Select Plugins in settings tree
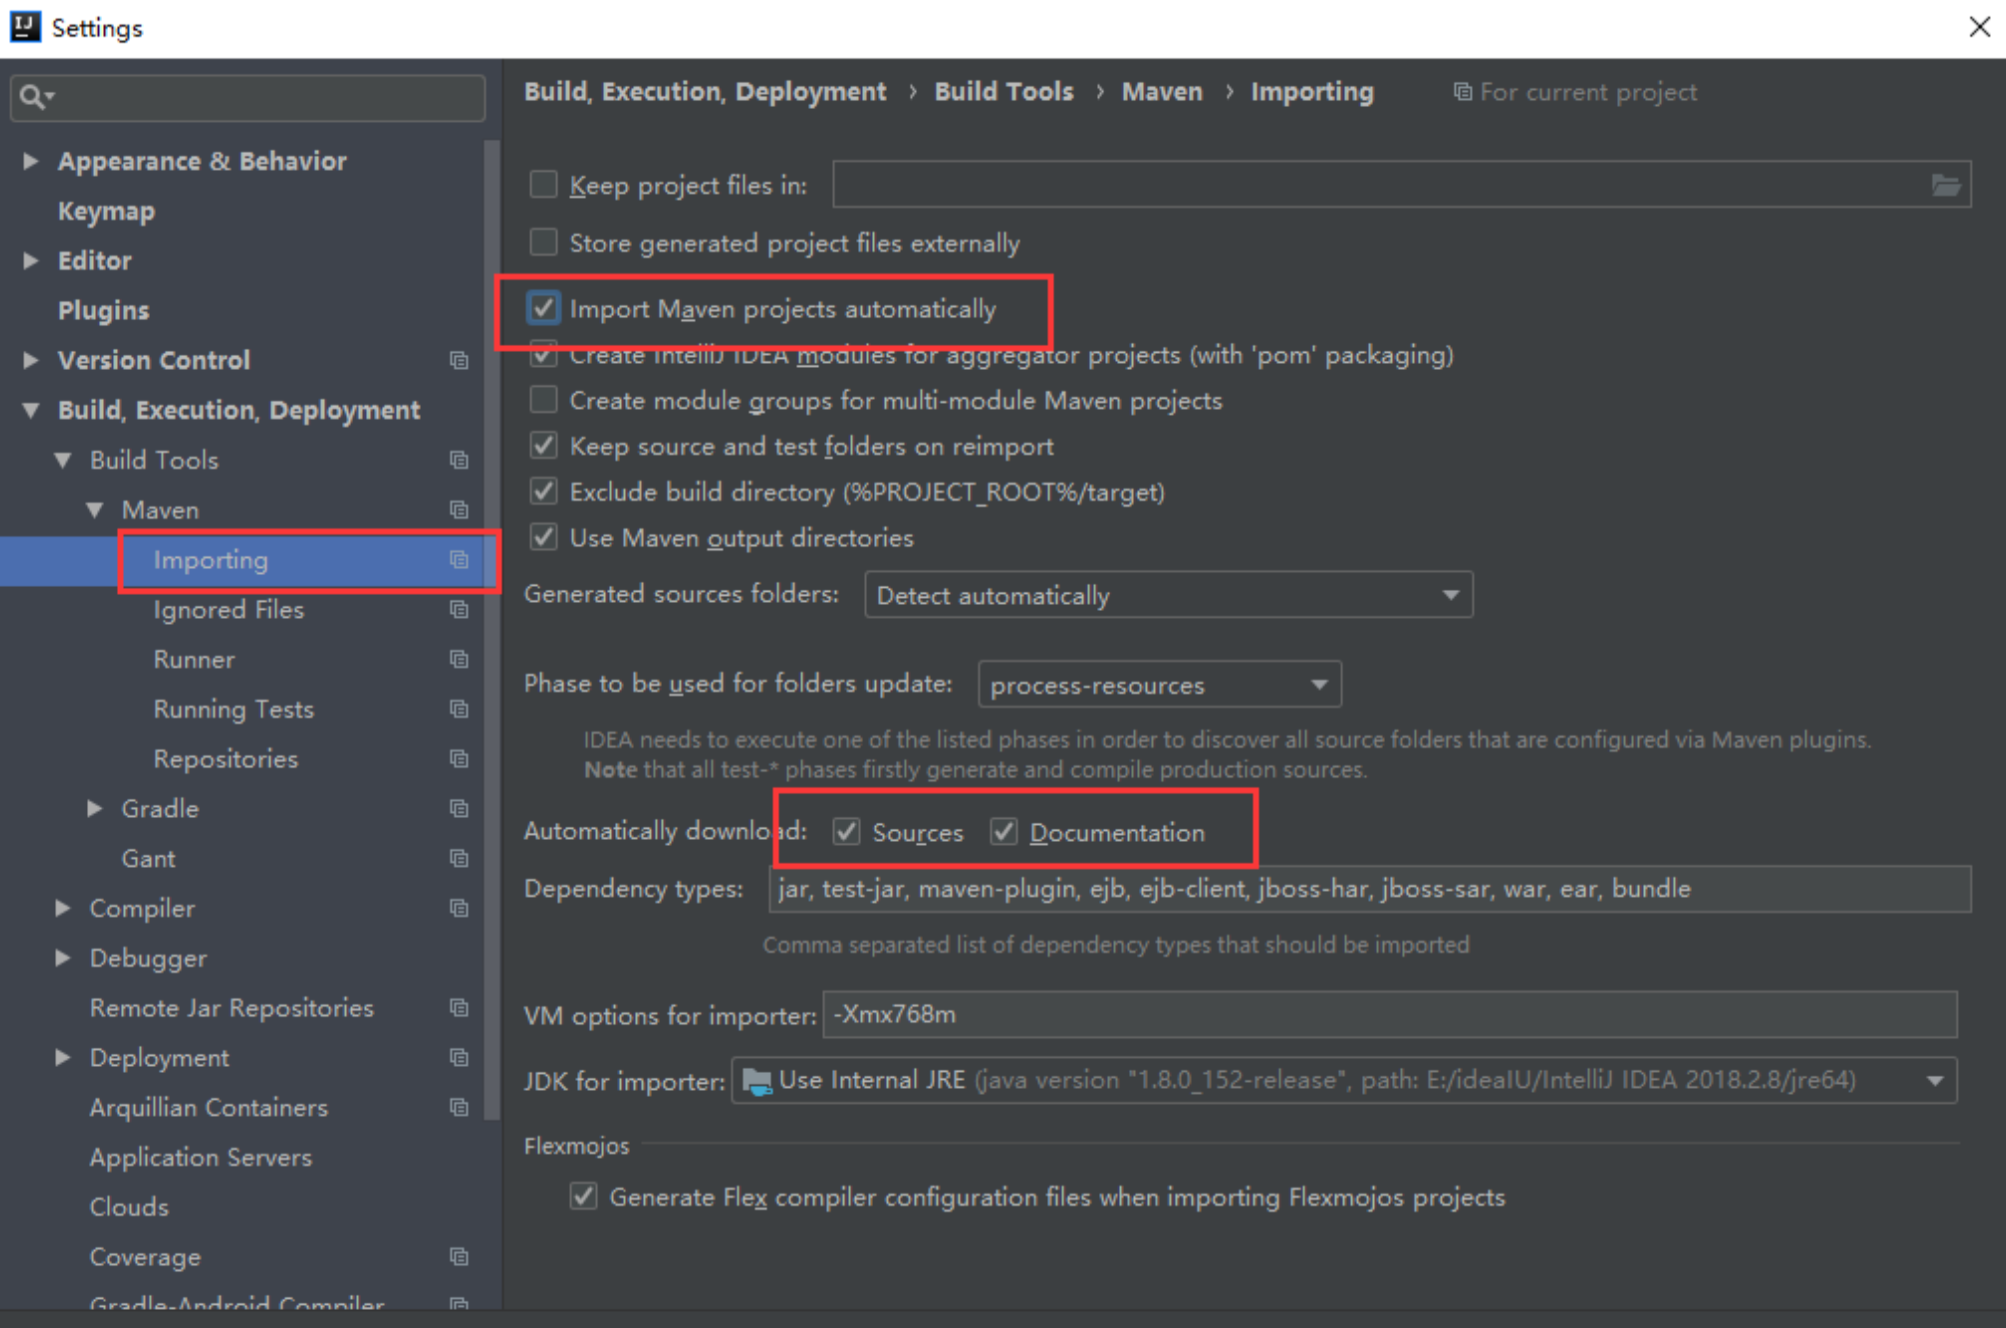This screenshot has width=2006, height=1328. (103, 311)
